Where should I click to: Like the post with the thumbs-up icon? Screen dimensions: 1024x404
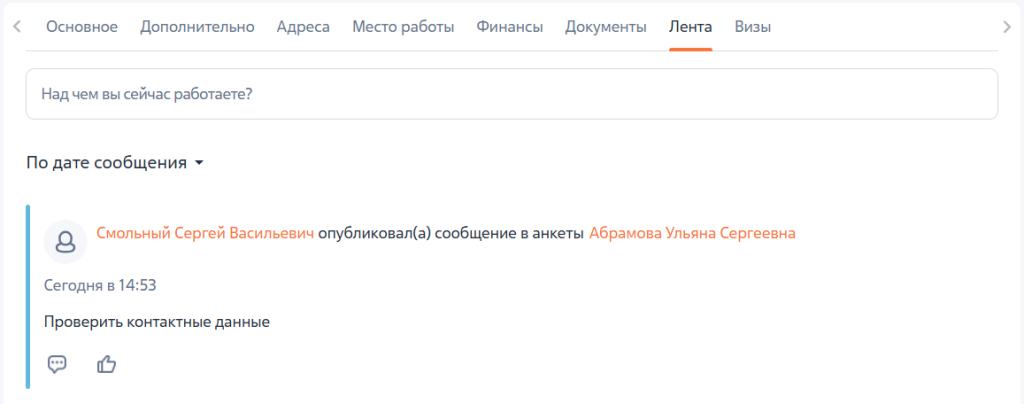[x=106, y=364]
